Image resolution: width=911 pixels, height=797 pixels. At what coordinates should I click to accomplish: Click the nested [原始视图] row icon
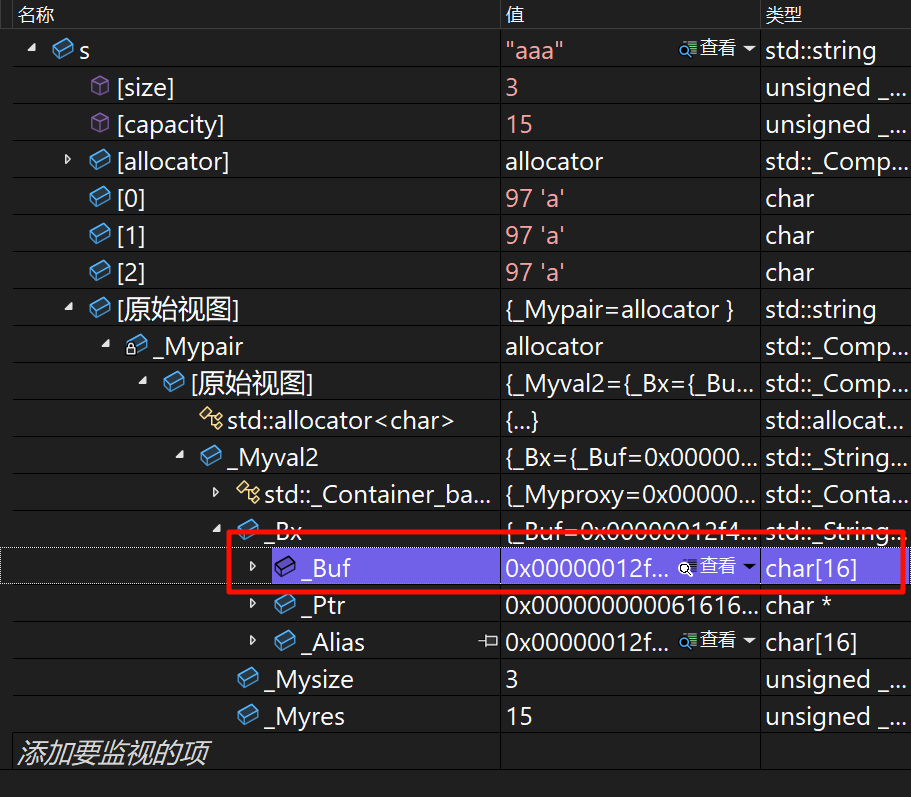coord(174,382)
